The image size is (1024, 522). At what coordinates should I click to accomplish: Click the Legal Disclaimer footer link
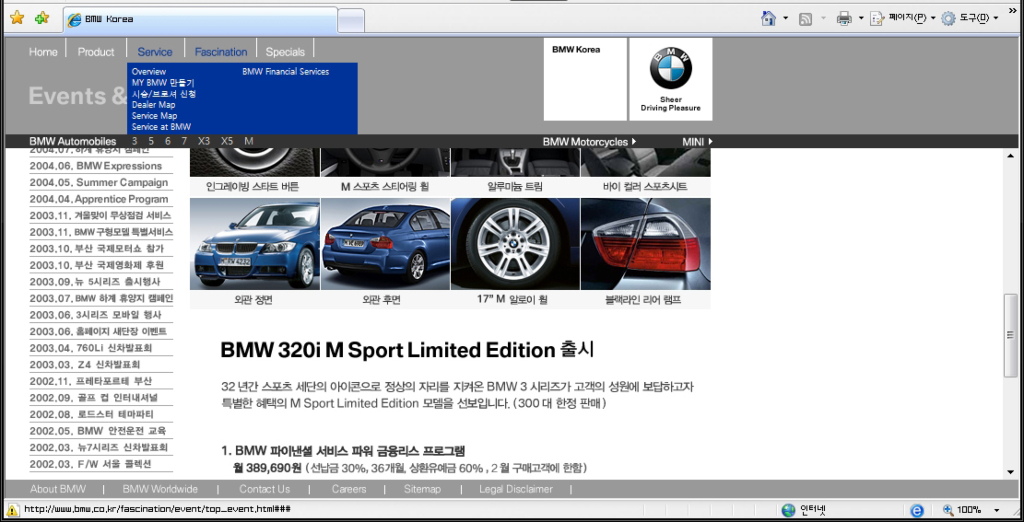point(516,489)
